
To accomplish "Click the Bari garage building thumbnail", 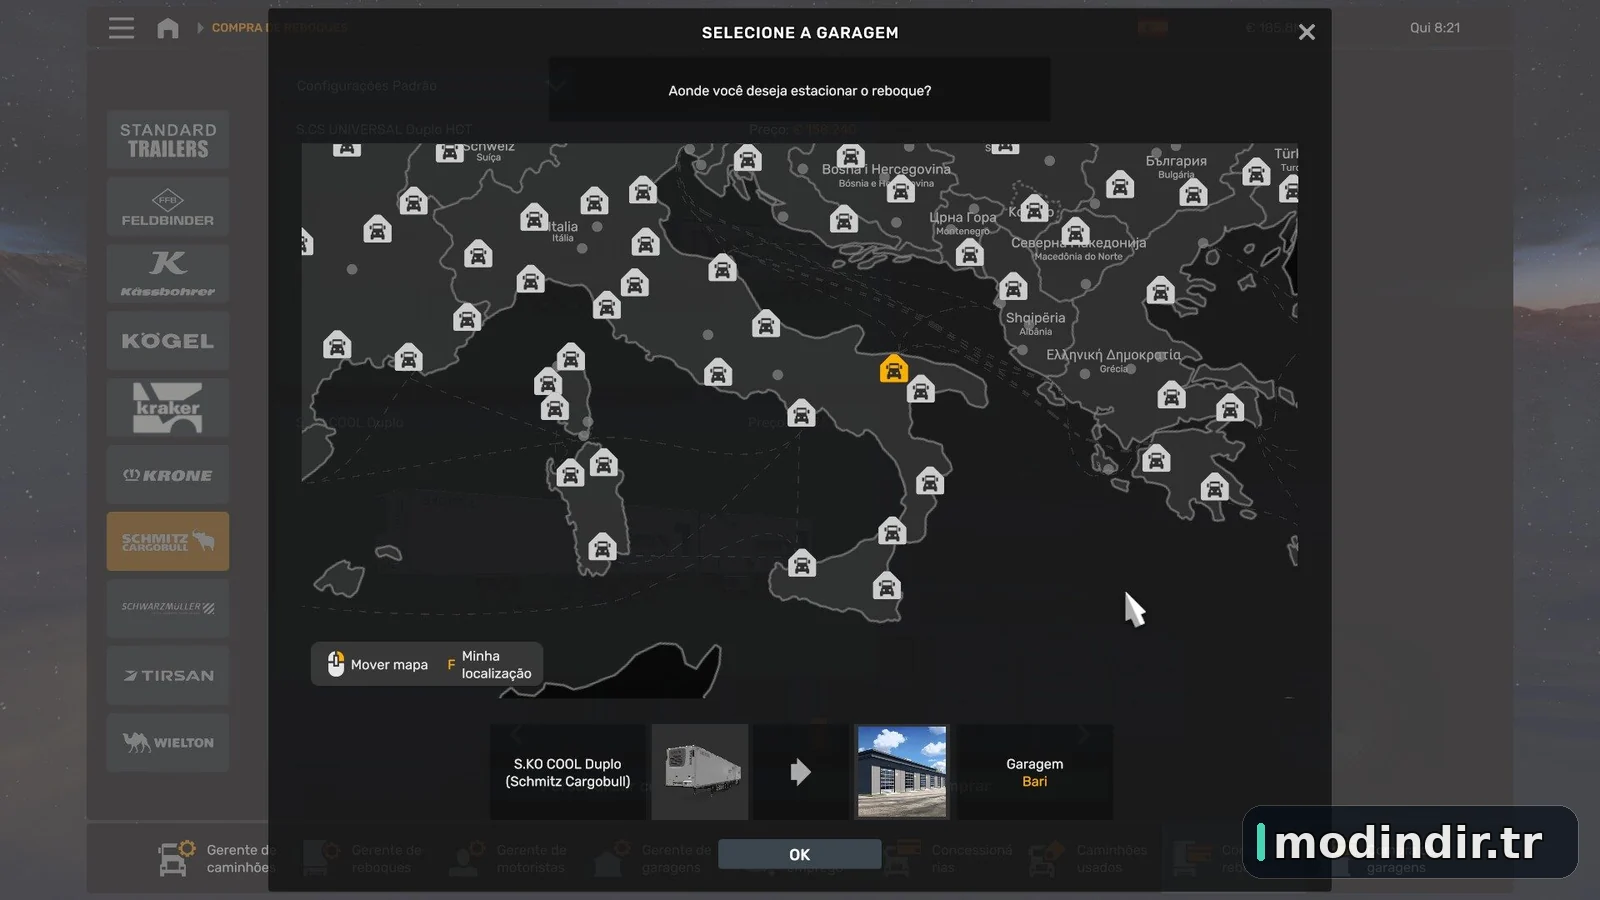I will (x=902, y=772).
